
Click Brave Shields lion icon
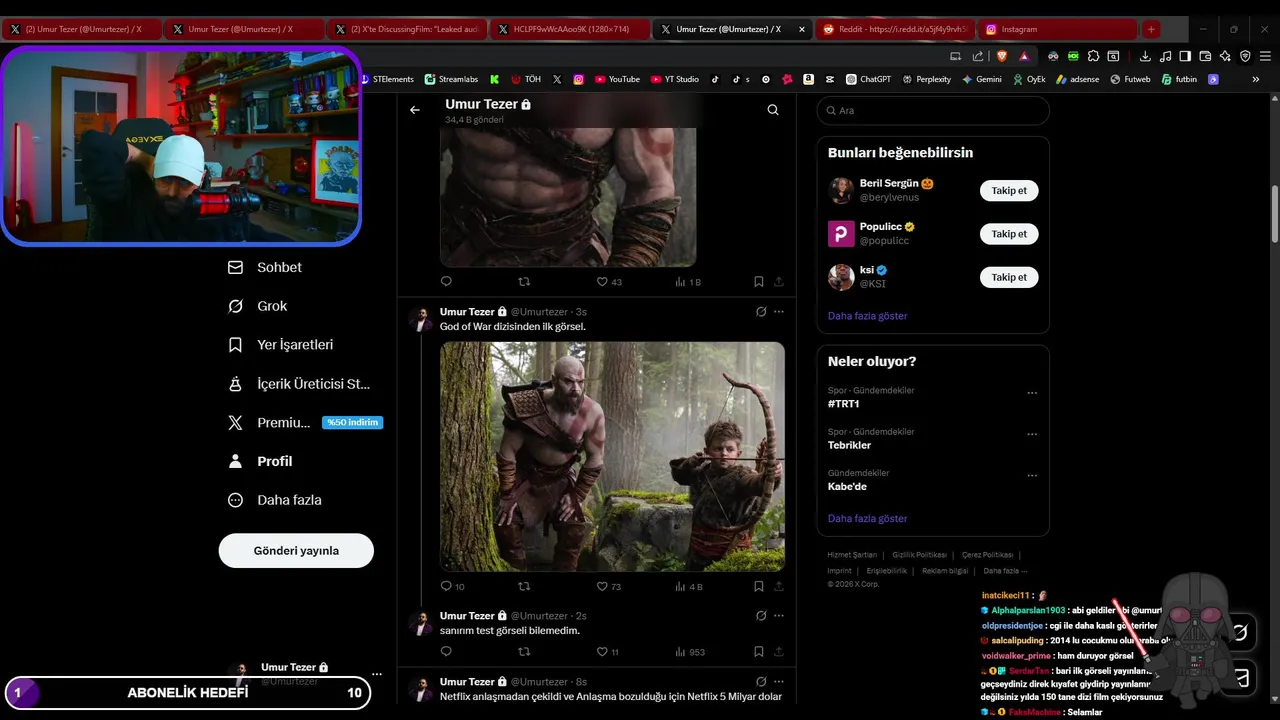(x=1003, y=56)
